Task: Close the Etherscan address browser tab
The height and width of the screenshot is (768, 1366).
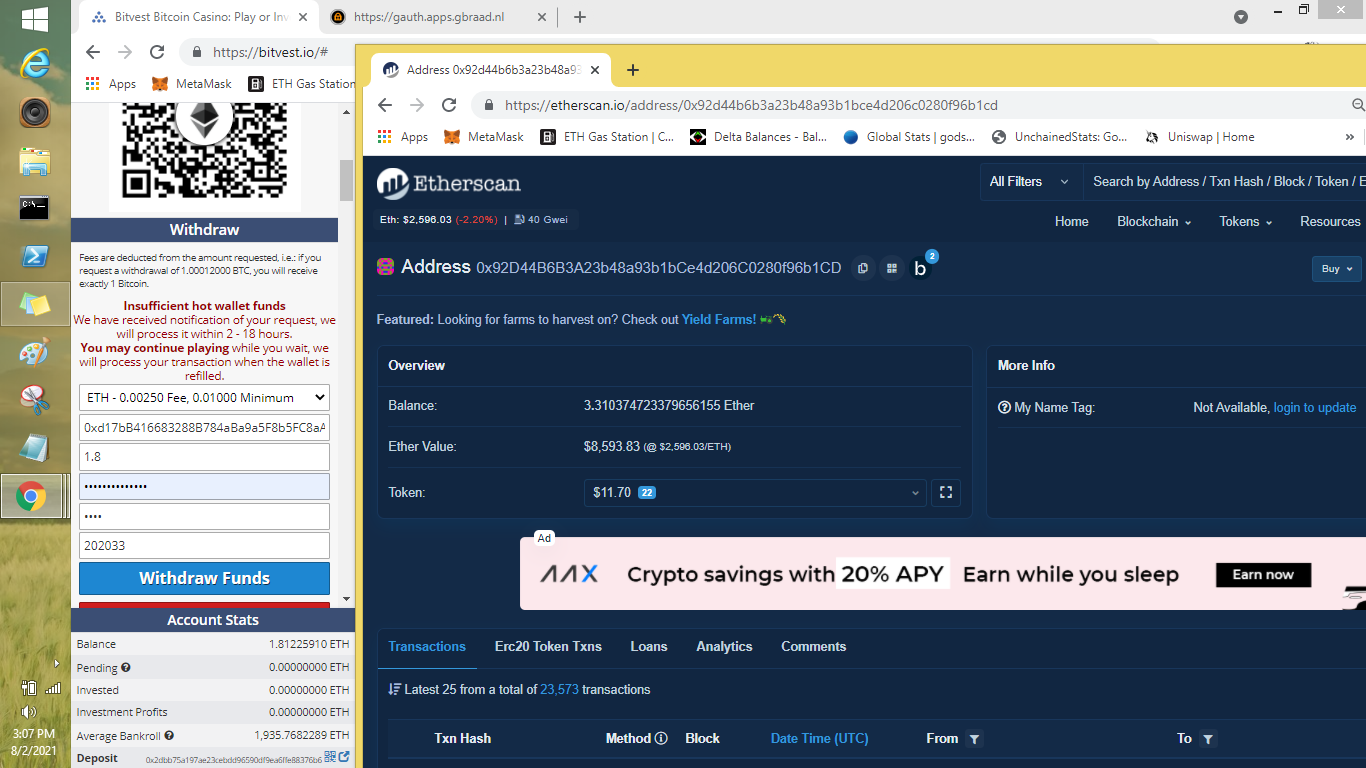Action: 595,70
